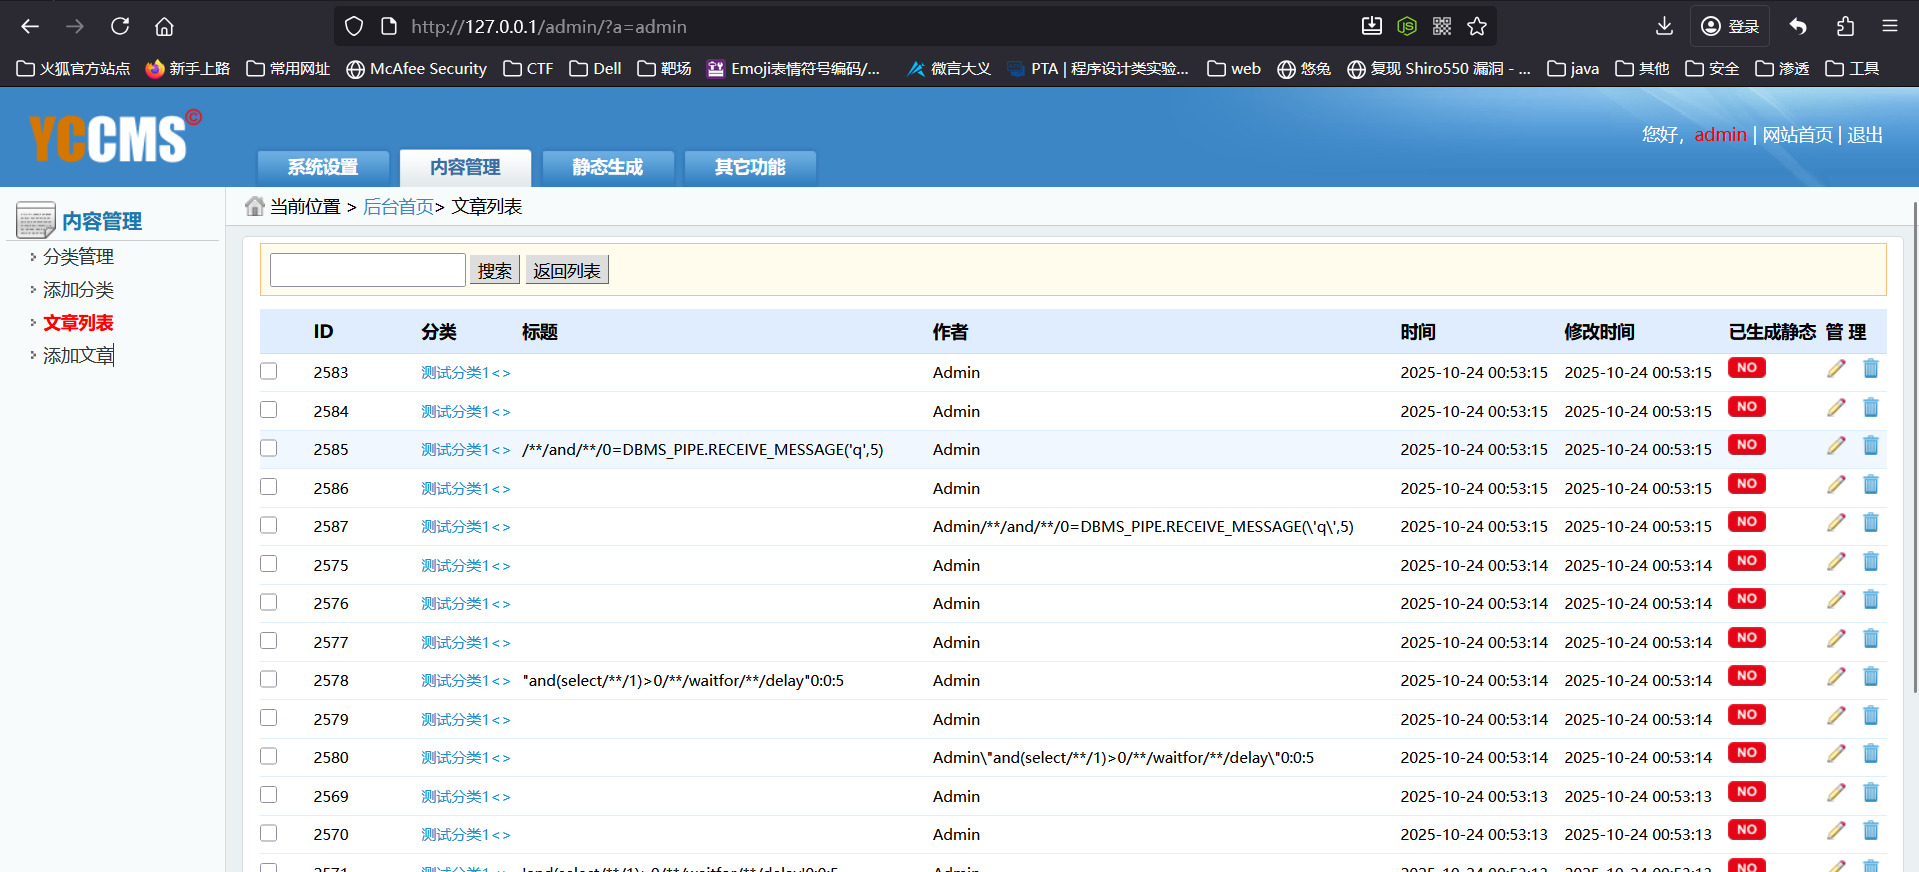Select the checkbox for article 2587

[269, 525]
